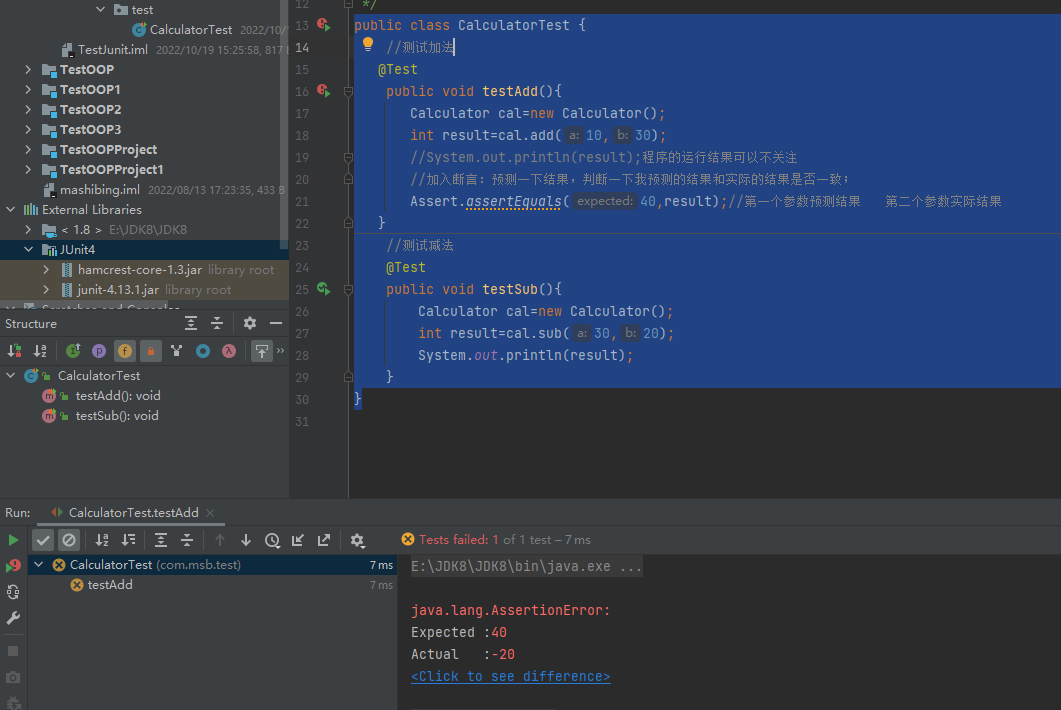Collapse CalculatorTest node in test results
The width and height of the screenshot is (1061, 710).
(x=39, y=564)
